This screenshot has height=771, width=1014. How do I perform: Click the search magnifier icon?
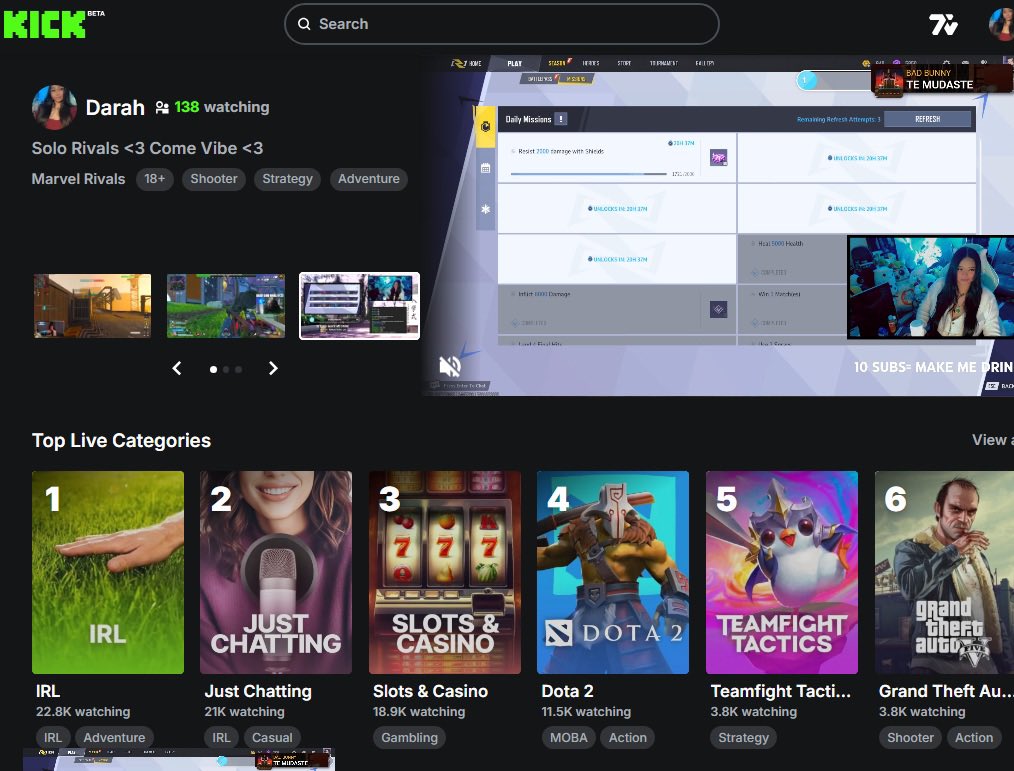coord(304,24)
